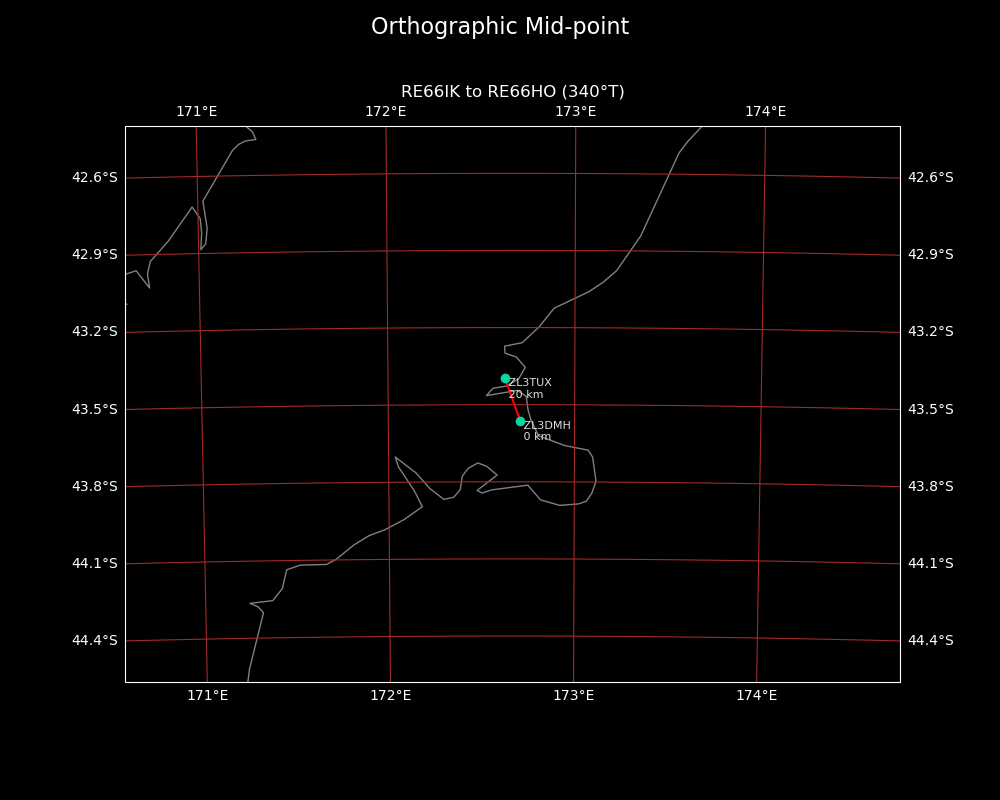Click the top 174°E longitude label
Viewport: 1000px width, 800px height.
pos(765,111)
